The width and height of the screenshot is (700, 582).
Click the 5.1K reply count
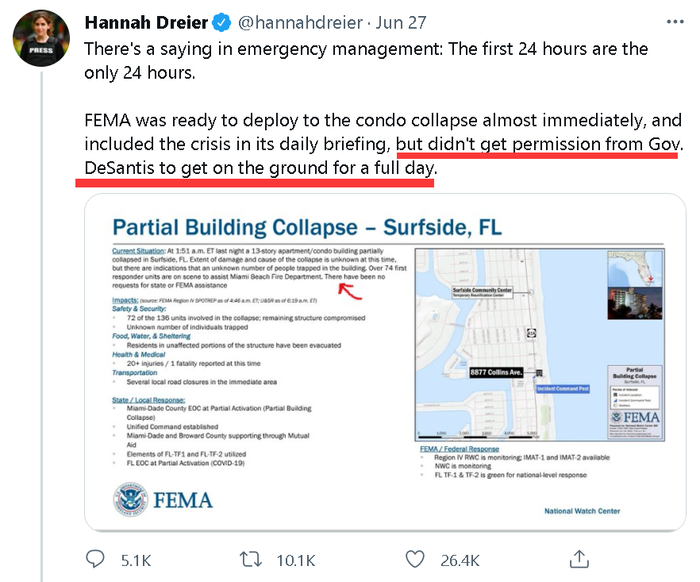(135, 560)
